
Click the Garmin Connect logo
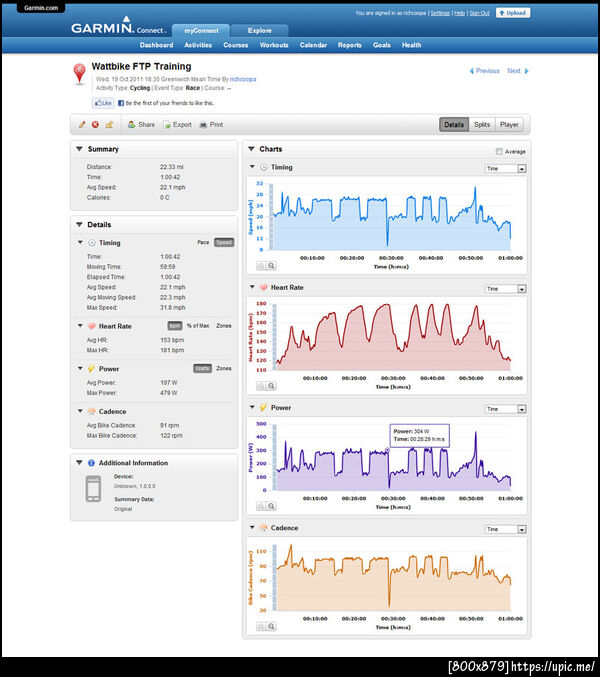click(118, 26)
